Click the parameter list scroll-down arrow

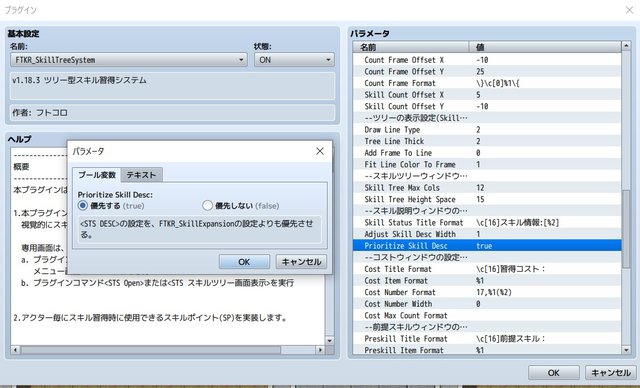pos(626,350)
